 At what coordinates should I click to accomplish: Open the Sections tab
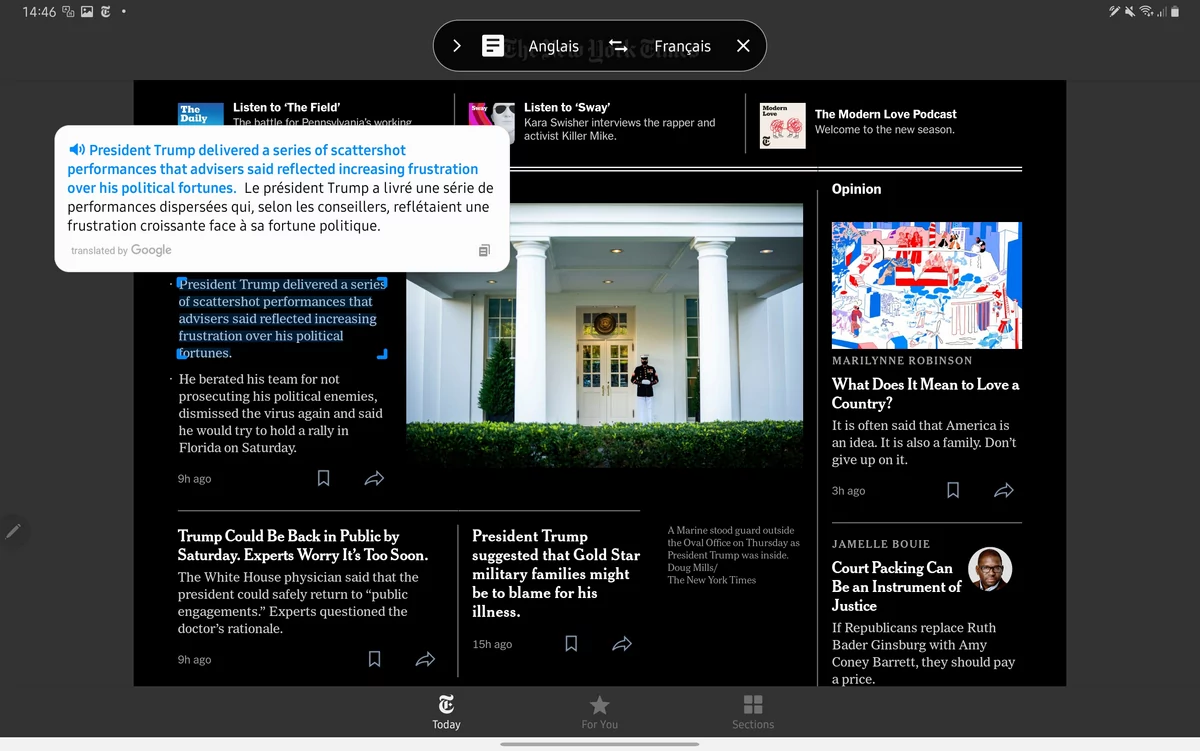753,712
